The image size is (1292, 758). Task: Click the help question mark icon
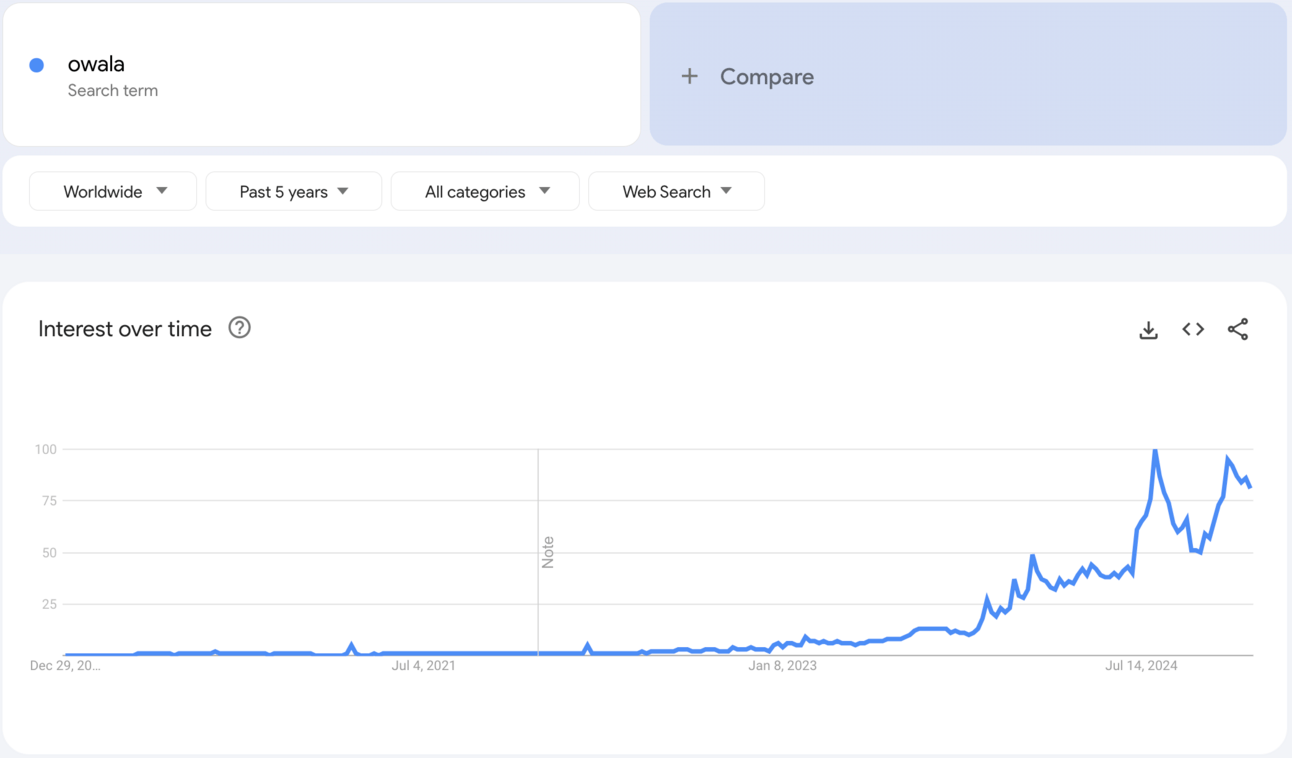pos(239,328)
